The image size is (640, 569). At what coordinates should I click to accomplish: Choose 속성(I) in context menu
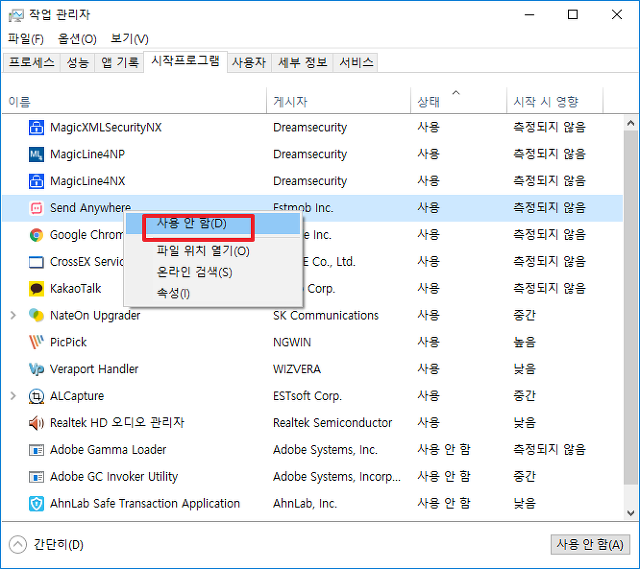click(x=213, y=293)
